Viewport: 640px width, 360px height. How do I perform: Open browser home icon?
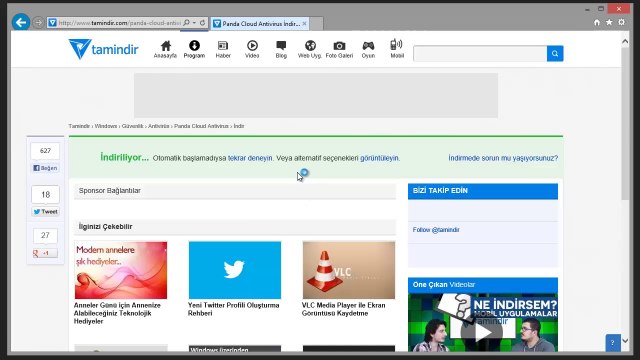(x=597, y=22)
